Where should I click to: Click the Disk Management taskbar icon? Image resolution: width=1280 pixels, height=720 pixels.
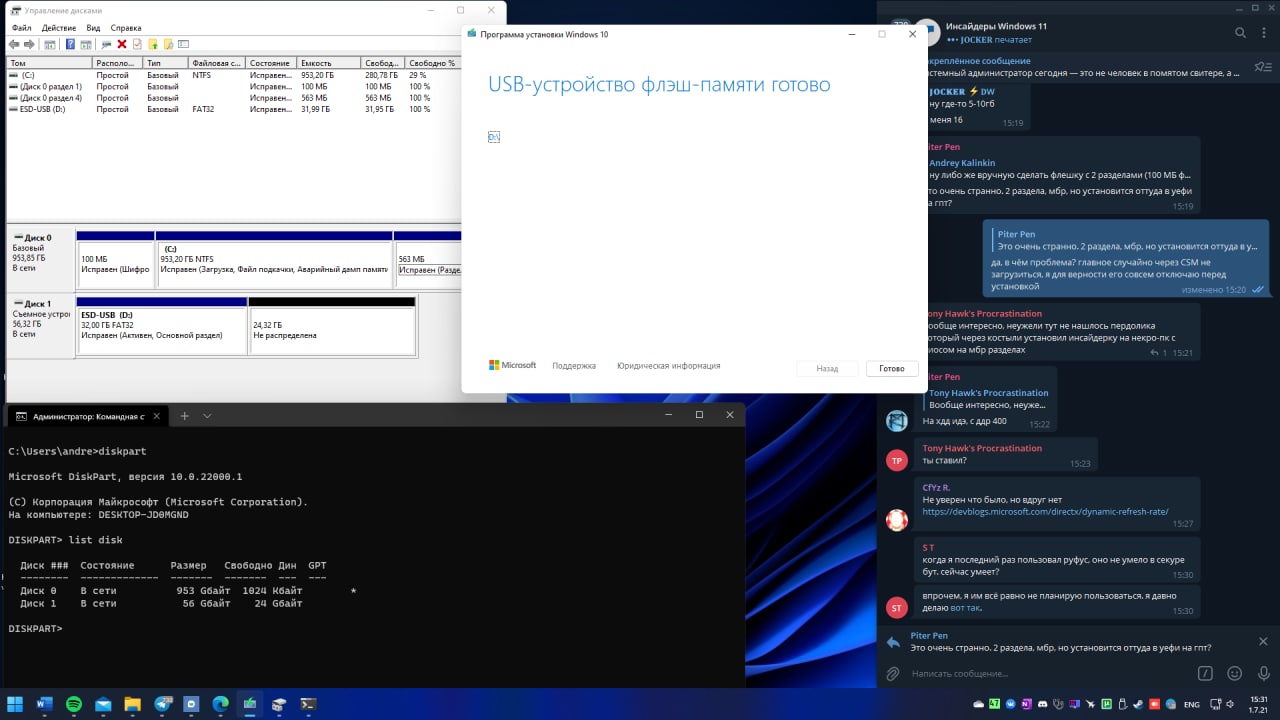[279, 704]
